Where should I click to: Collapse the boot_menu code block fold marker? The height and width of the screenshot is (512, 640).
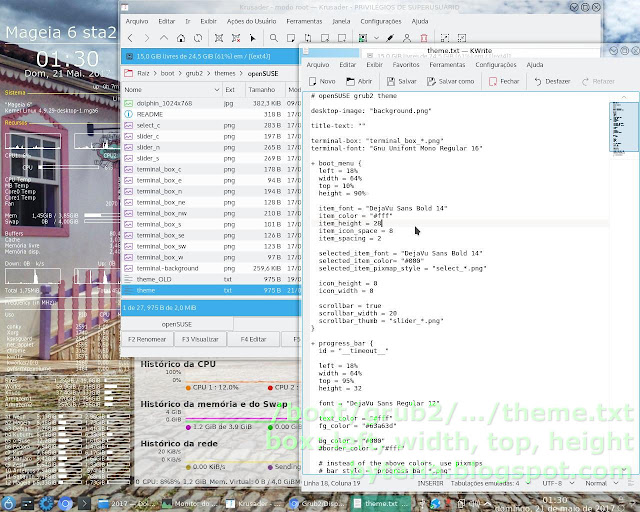click(x=313, y=163)
